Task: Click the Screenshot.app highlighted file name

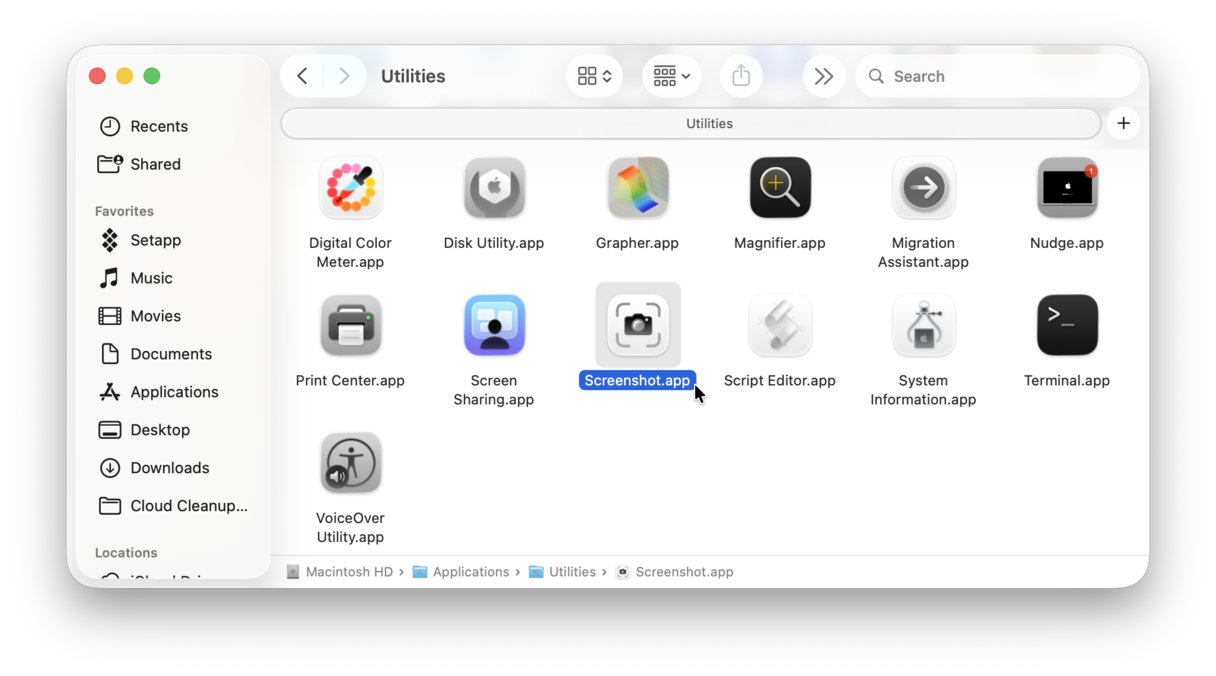Action: 637,380
